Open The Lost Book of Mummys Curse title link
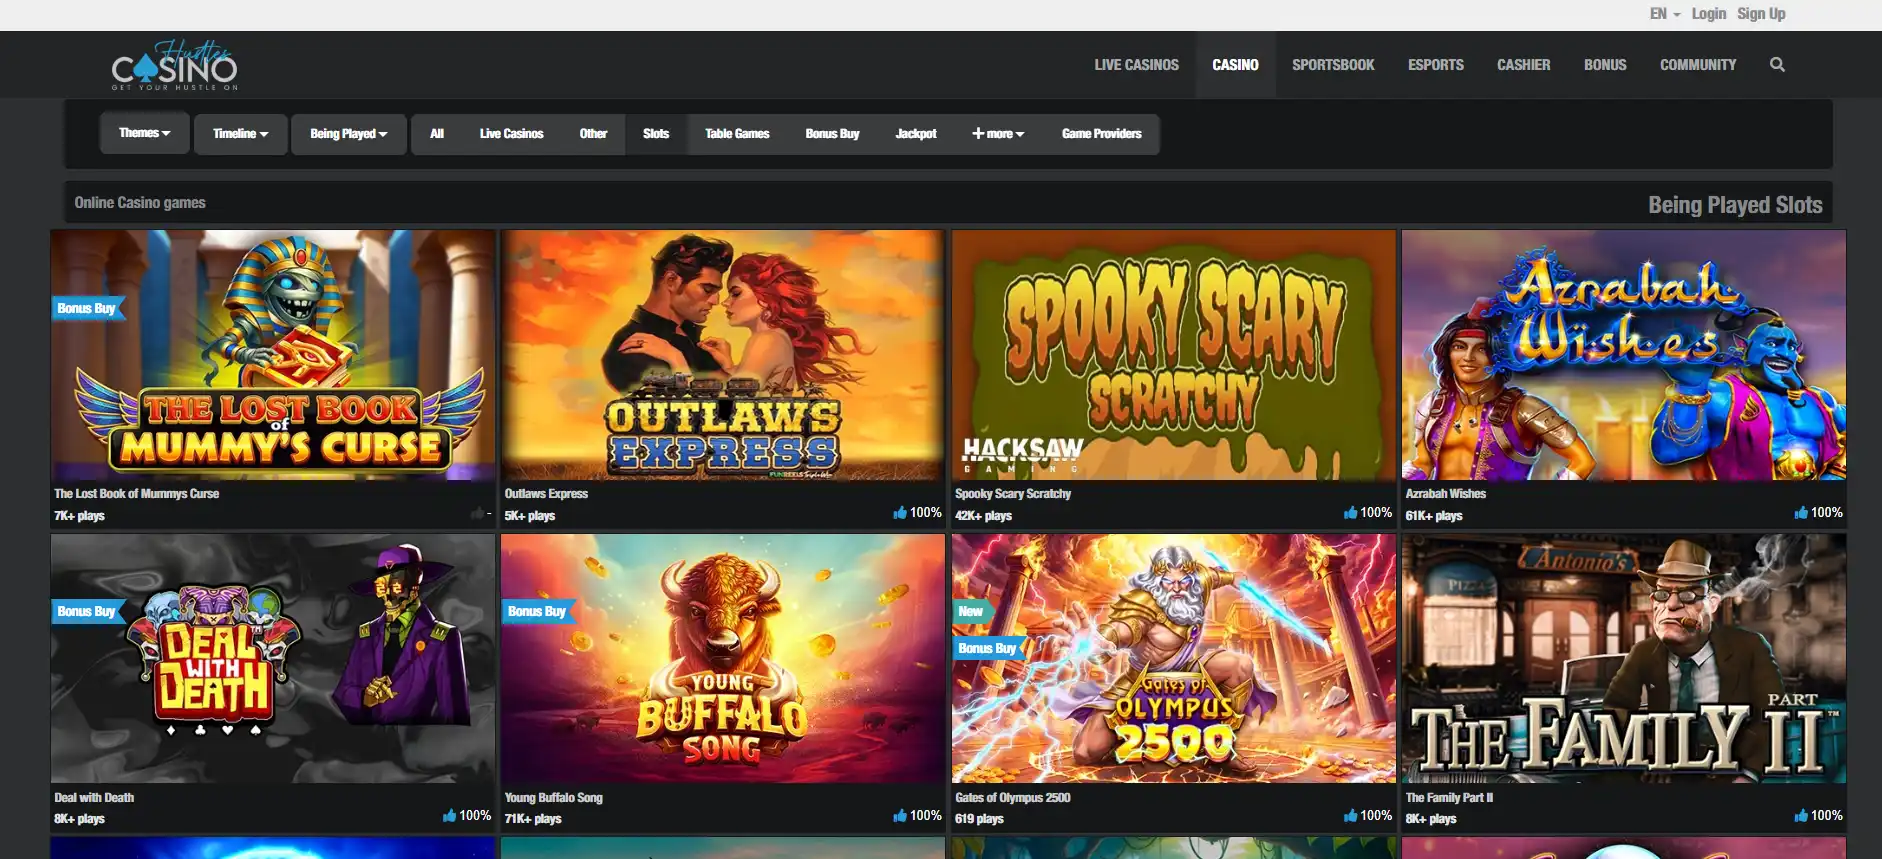This screenshot has width=1882, height=859. [137, 493]
